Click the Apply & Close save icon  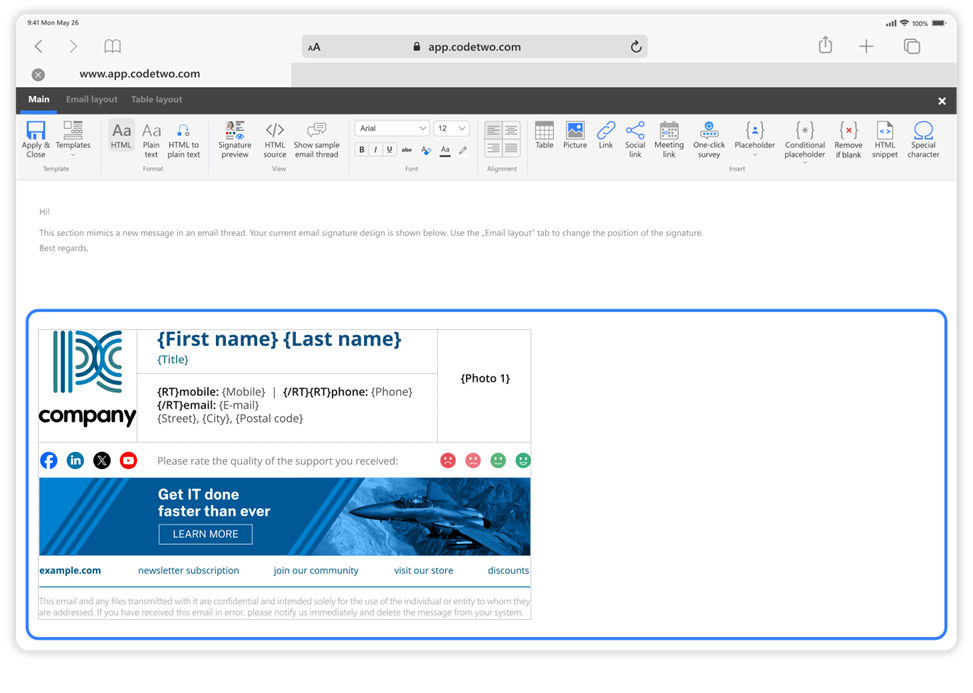36,131
